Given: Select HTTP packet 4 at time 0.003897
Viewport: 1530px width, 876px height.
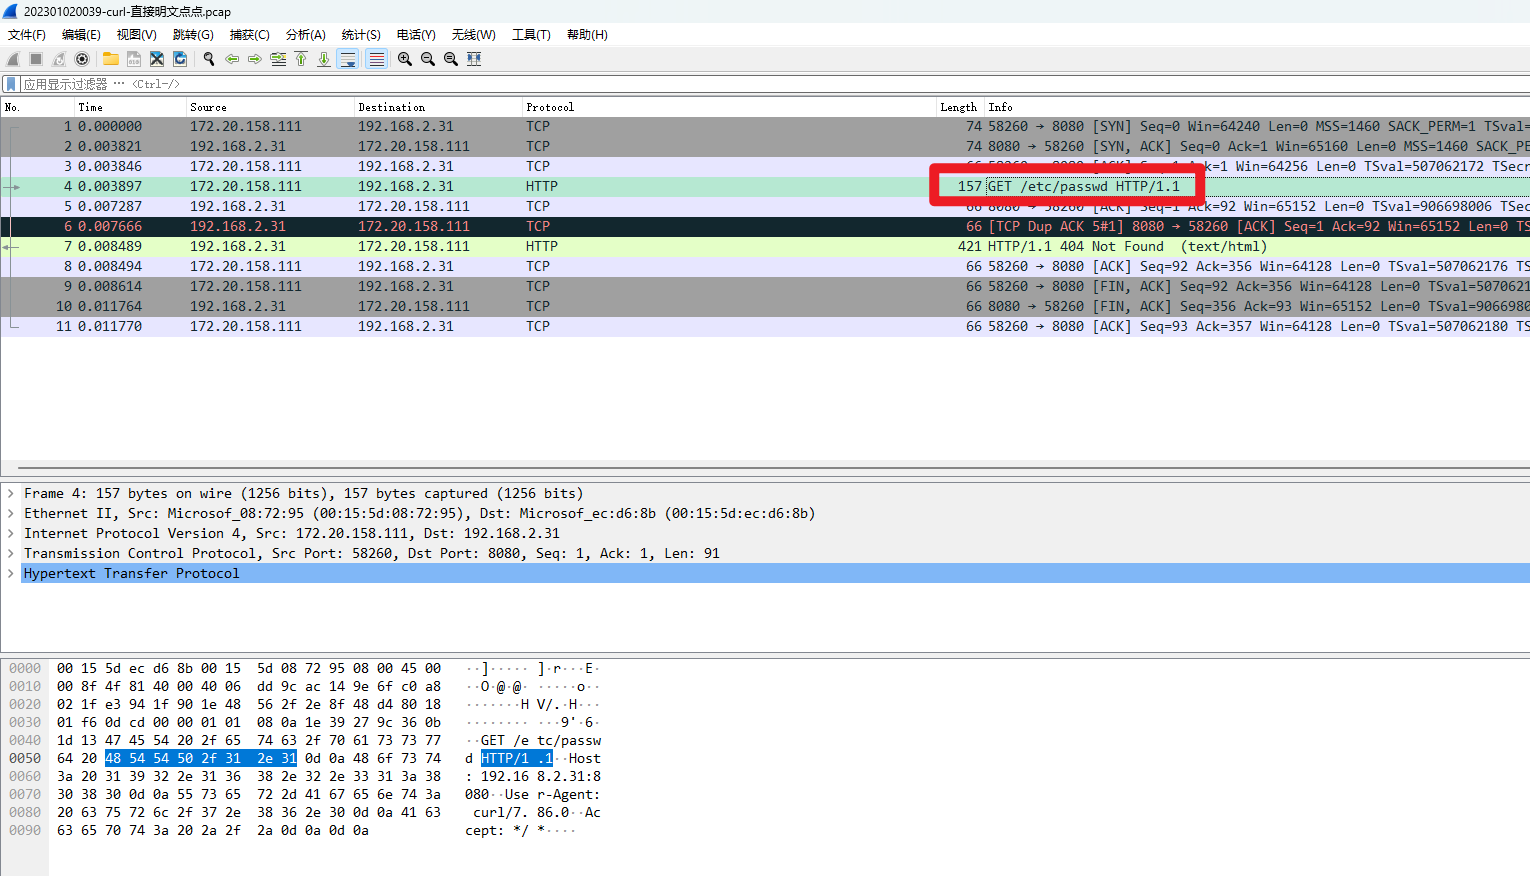Looking at the screenshot, I should point(765,186).
